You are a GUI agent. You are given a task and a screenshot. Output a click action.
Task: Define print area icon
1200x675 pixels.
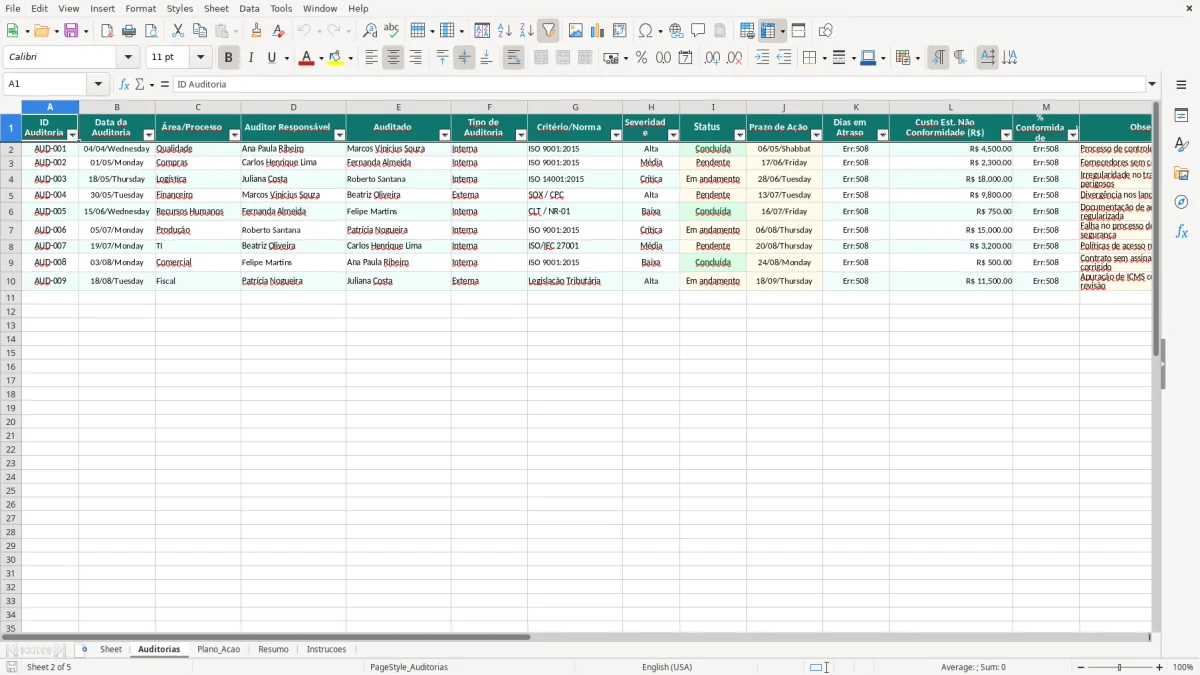747,31
